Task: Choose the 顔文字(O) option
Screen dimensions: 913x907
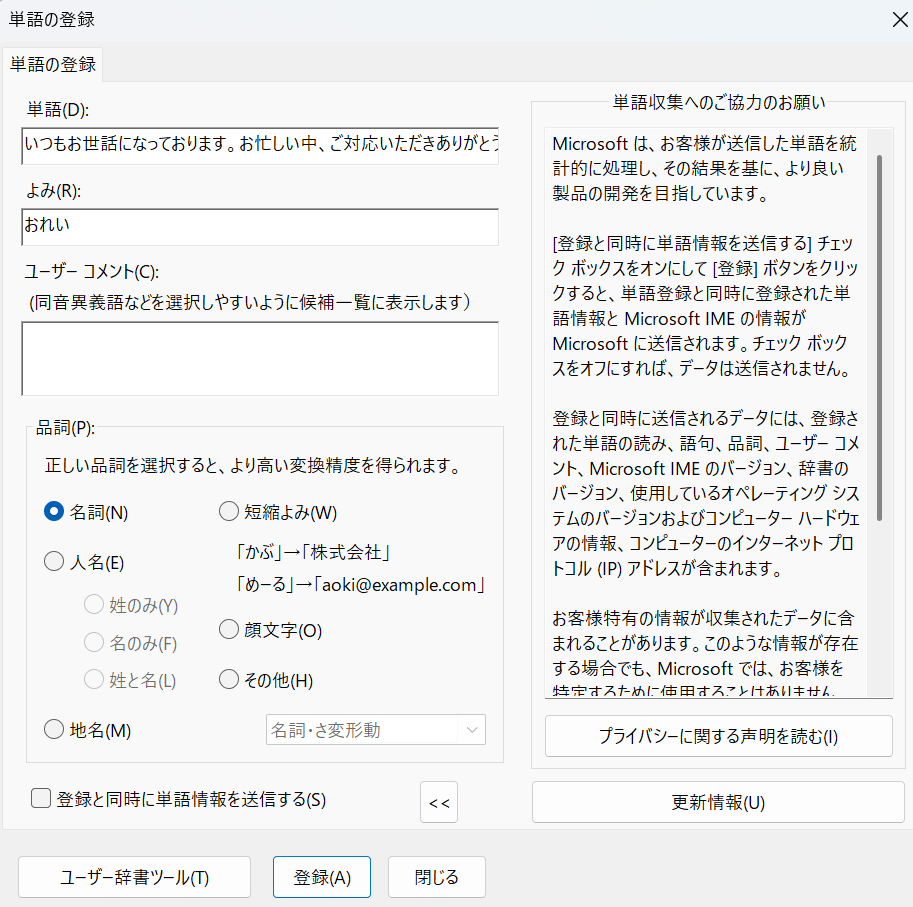Action: click(228, 630)
